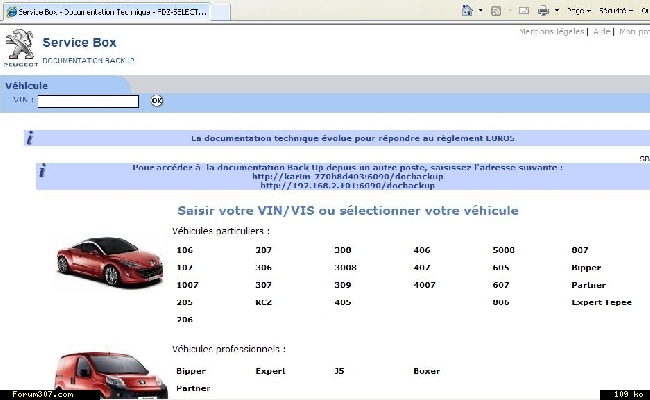The height and width of the screenshot is (400, 650).
Task: Open the Sécurité menu in toolbar
Action: coord(616,11)
